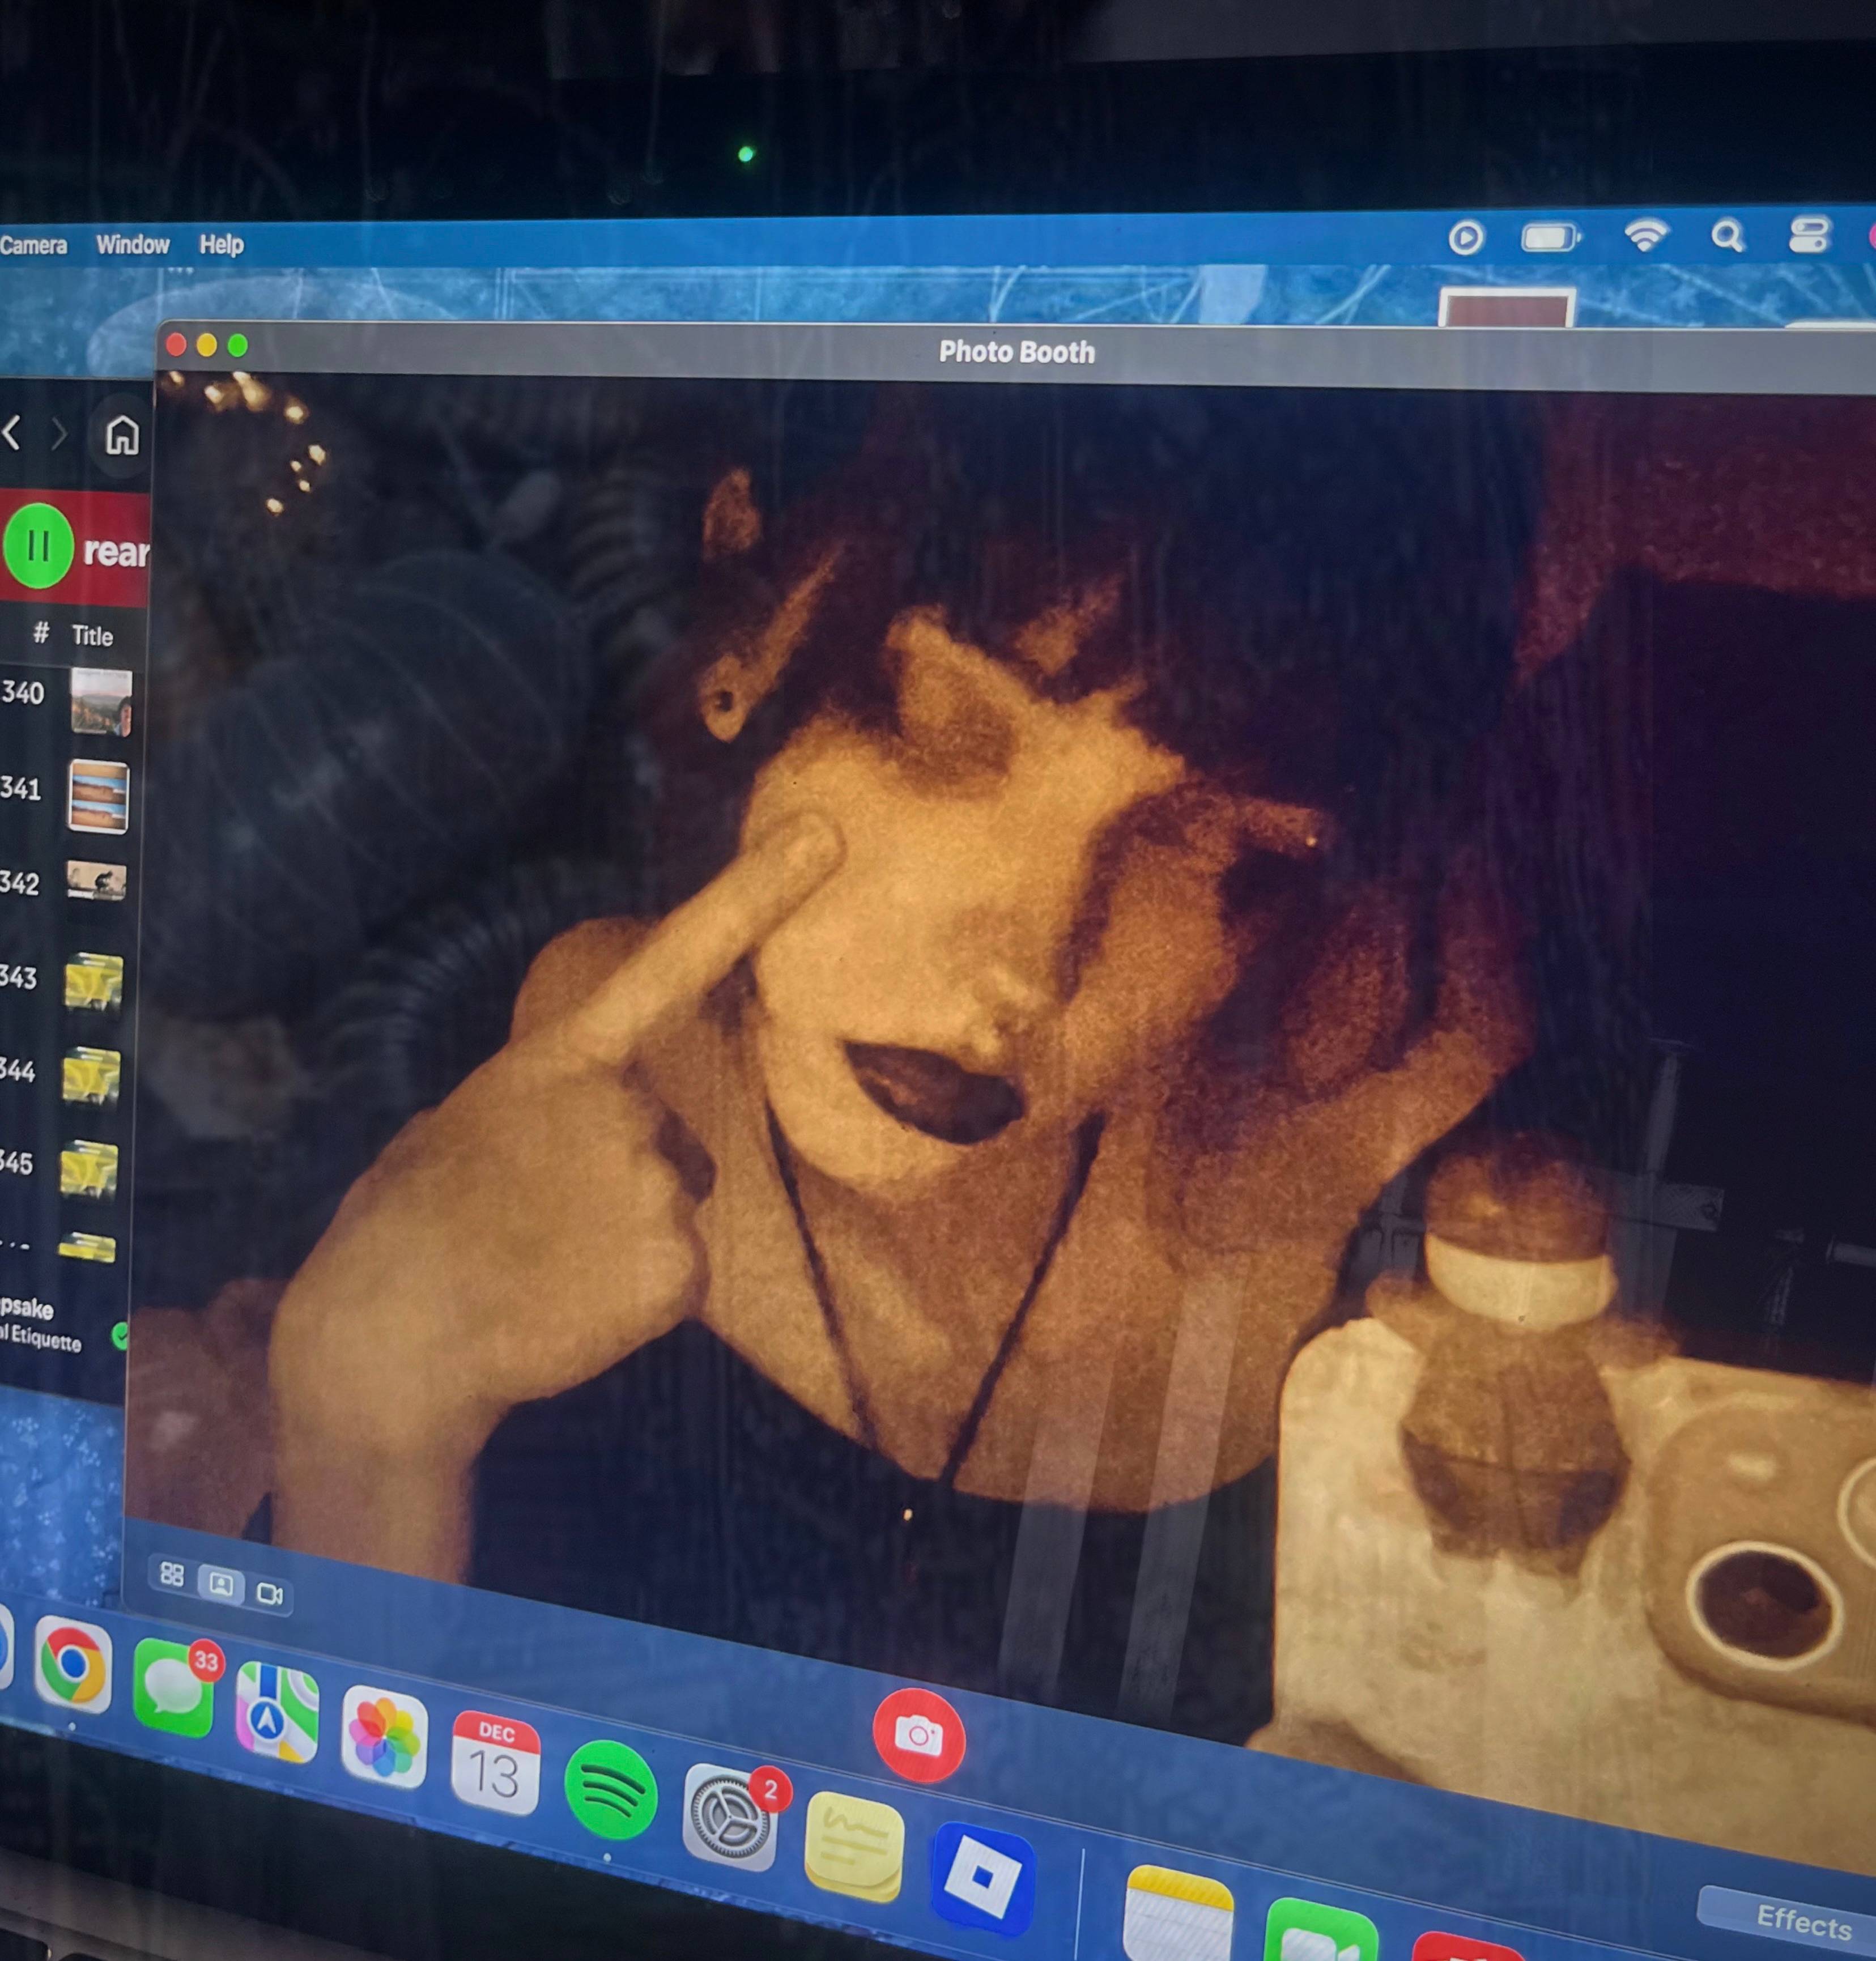Check the battery status icon
Screen dimensions: 1876x1961
[1550, 238]
